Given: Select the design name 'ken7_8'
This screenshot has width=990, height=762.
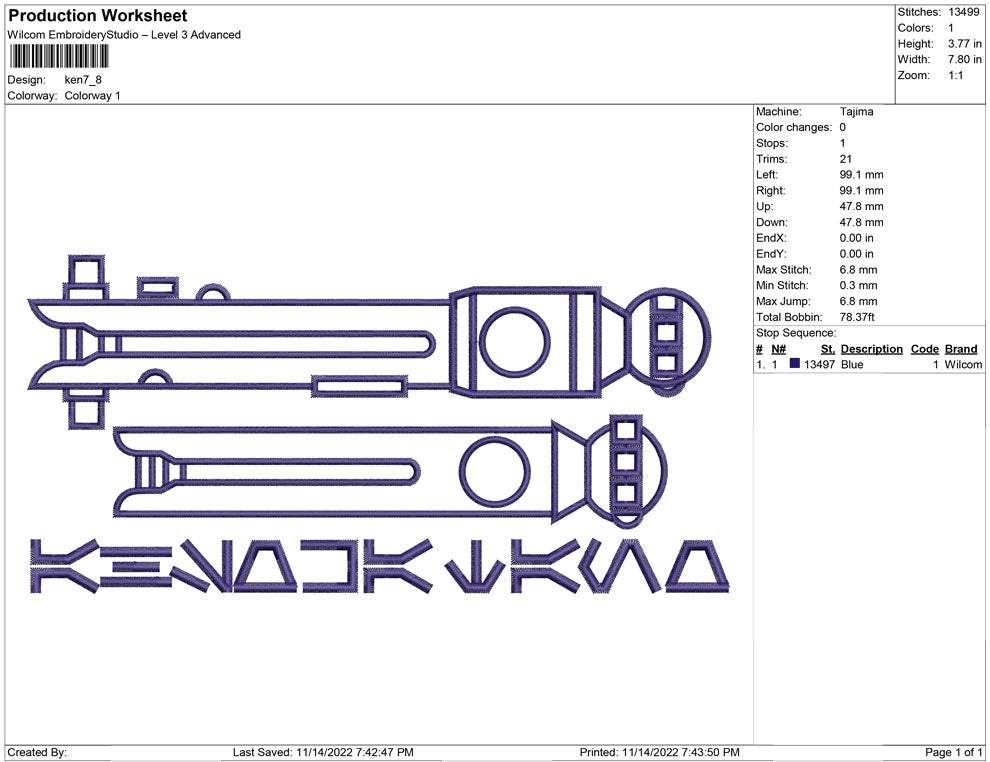Looking at the screenshot, I should [83, 80].
